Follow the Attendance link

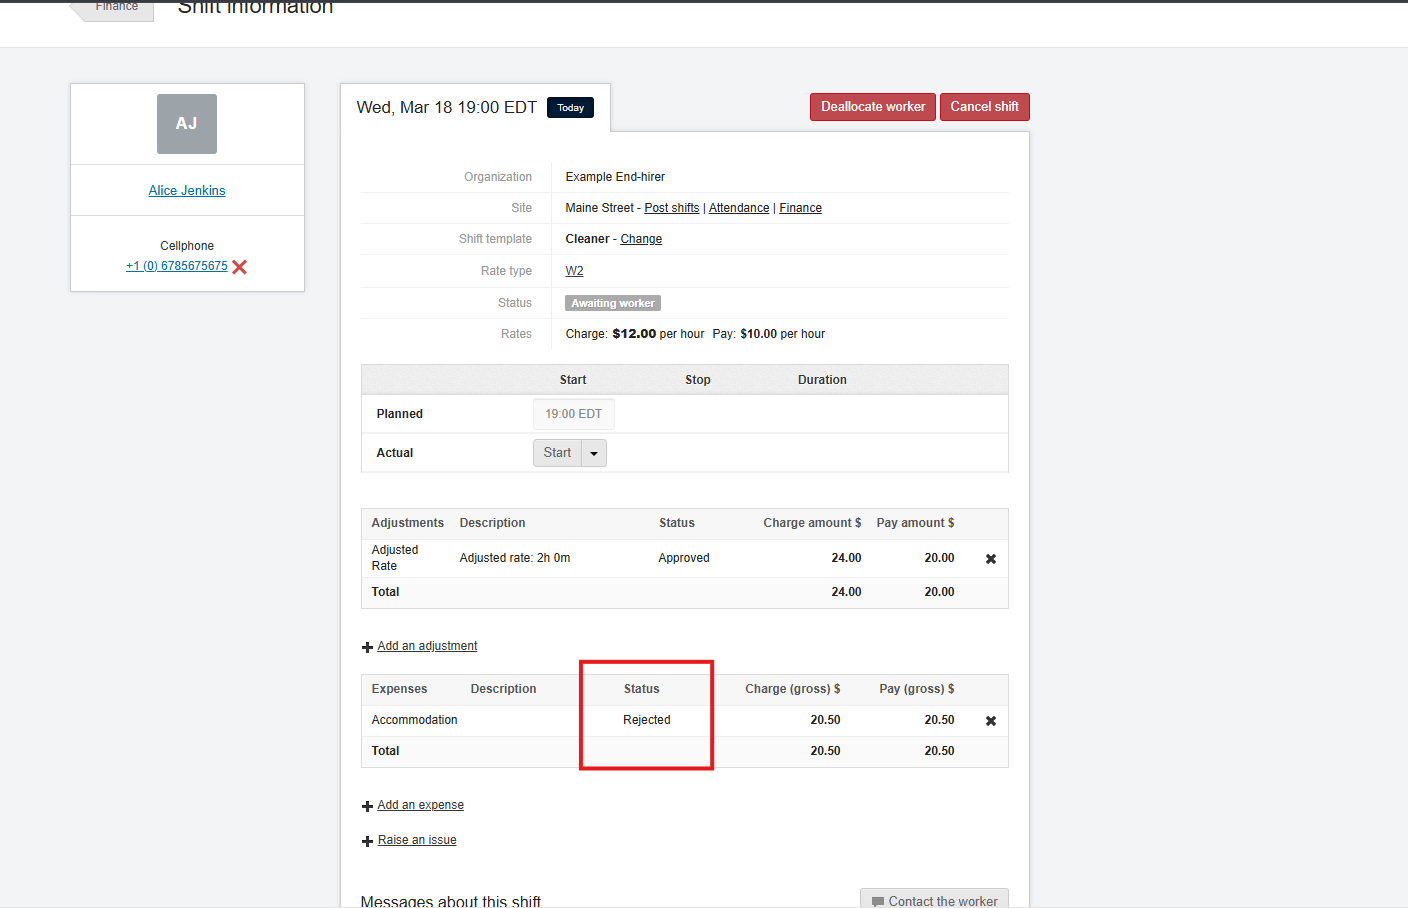point(739,207)
